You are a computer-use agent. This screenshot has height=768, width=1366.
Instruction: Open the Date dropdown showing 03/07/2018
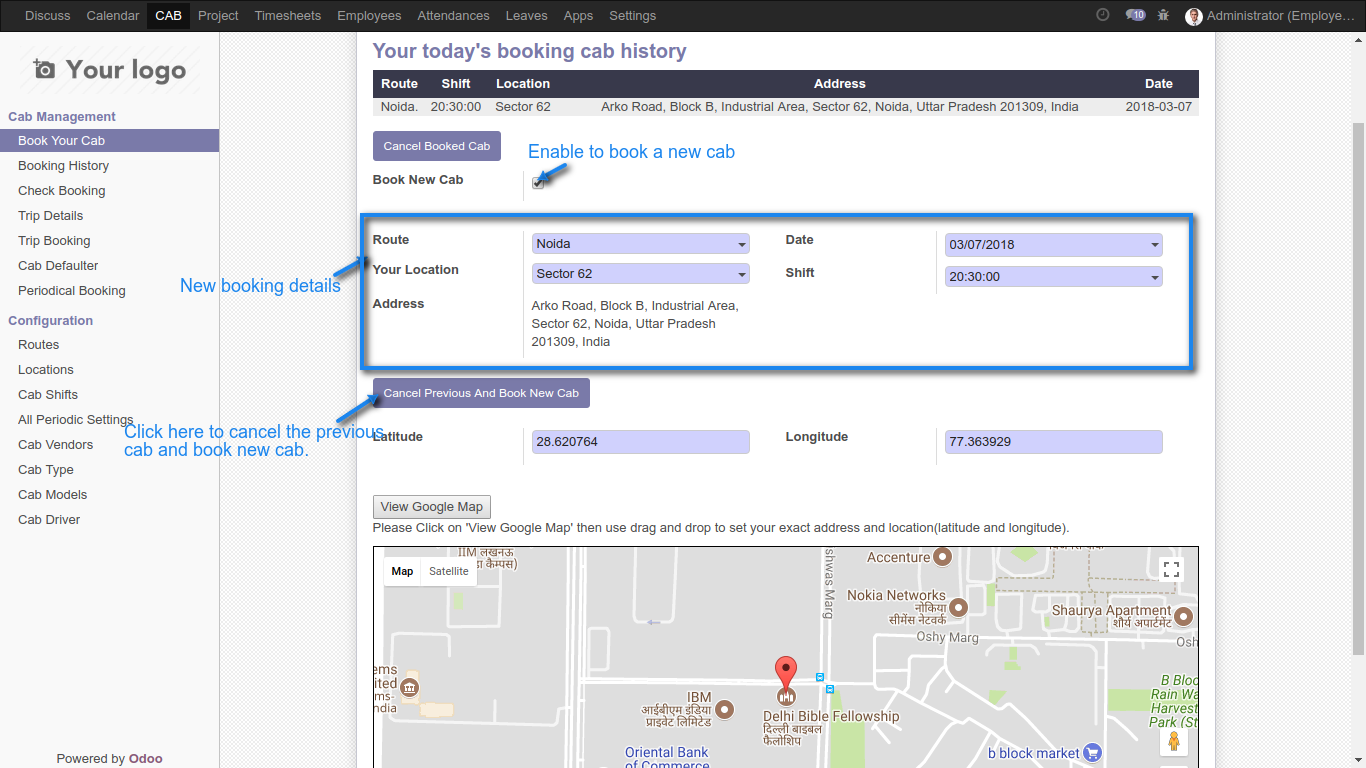click(1054, 244)
